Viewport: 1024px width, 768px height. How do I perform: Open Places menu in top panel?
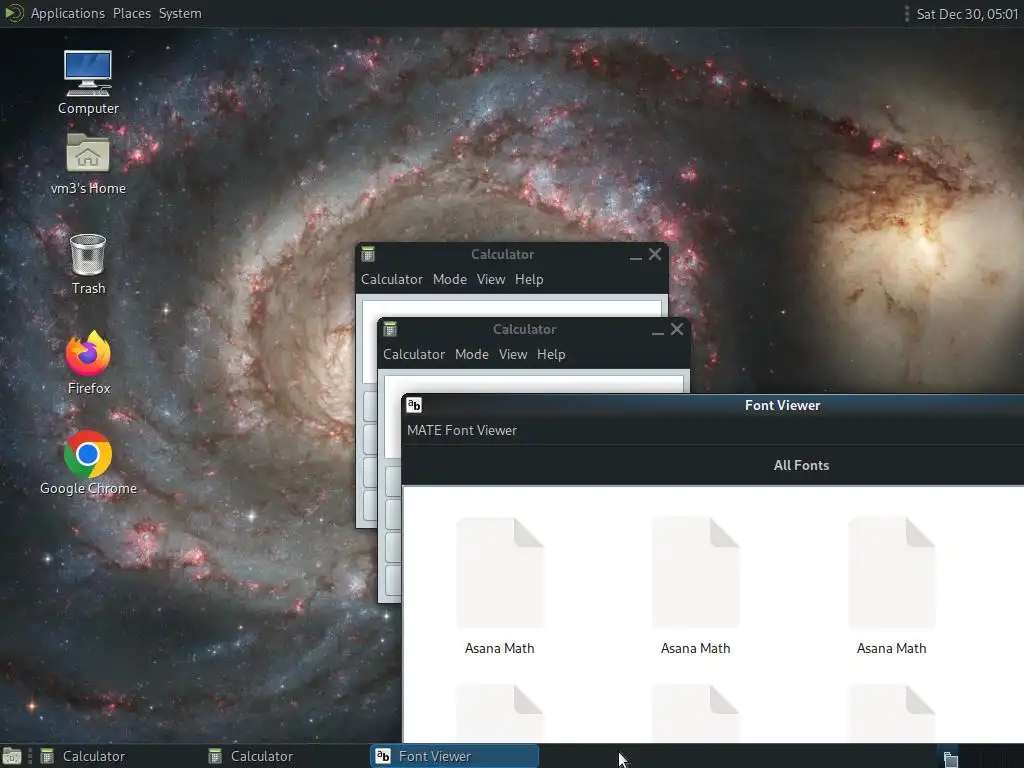[132, 13]
